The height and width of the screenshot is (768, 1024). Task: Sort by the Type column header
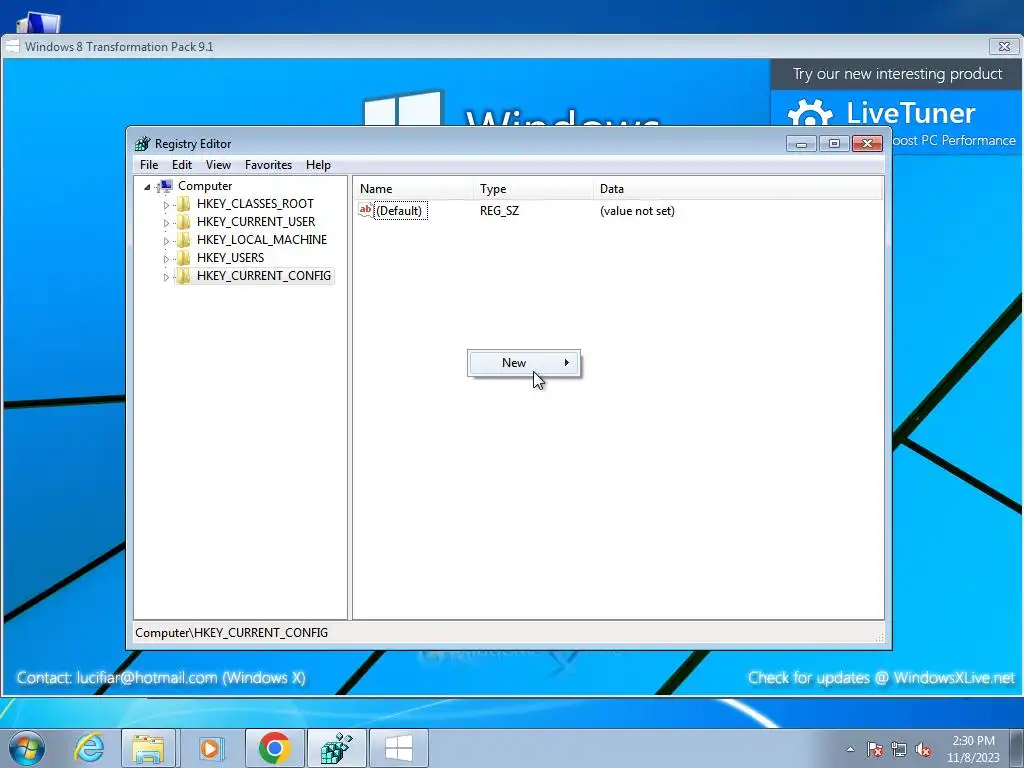tap(533, 189)
